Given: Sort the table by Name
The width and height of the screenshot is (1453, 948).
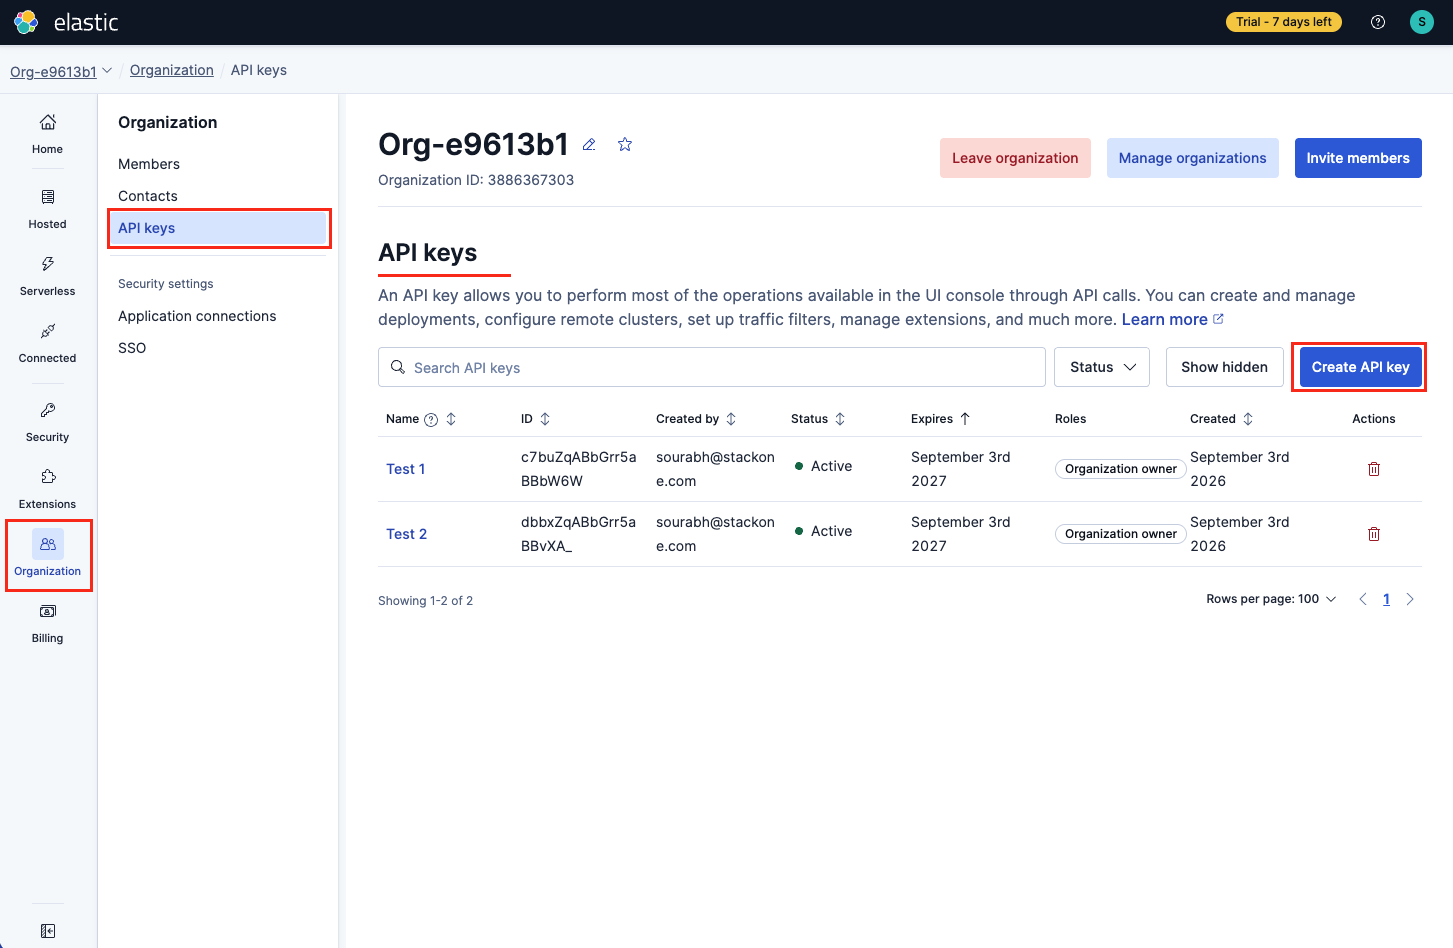Looking at the screenshot, I should (451, 419).
